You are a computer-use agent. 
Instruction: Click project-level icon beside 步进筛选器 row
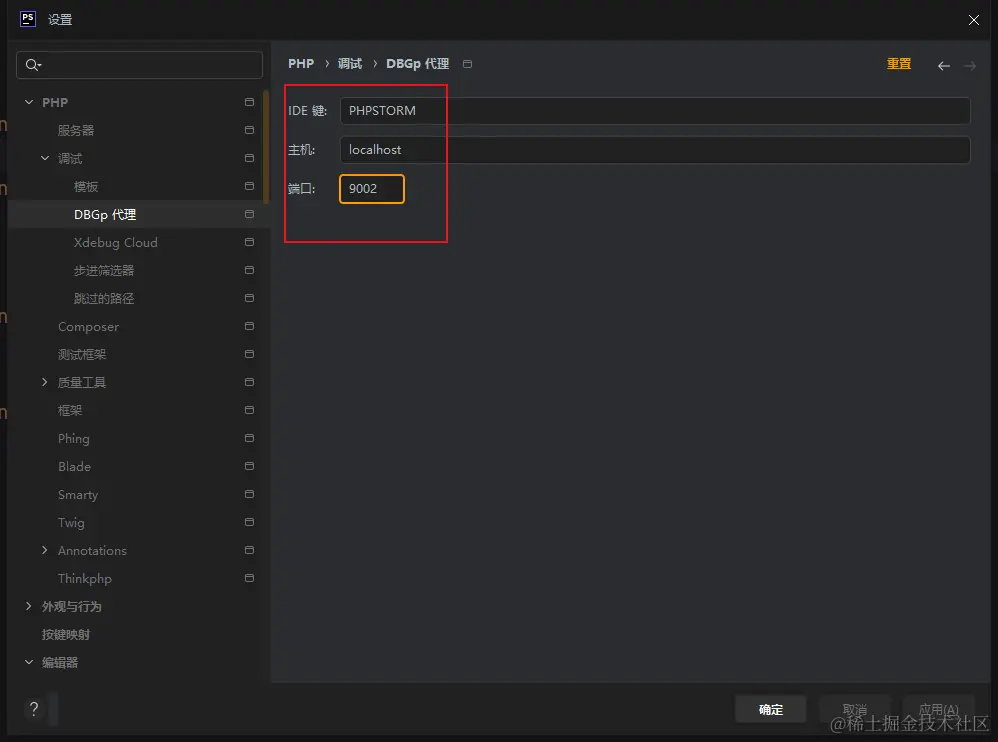pos(250,270)
